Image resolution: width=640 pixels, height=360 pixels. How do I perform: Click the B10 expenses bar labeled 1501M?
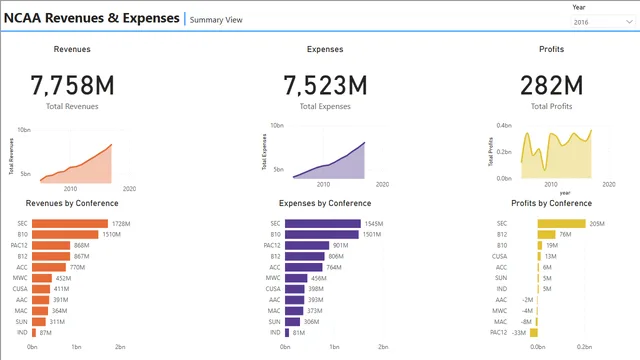[x=322, y=234]
